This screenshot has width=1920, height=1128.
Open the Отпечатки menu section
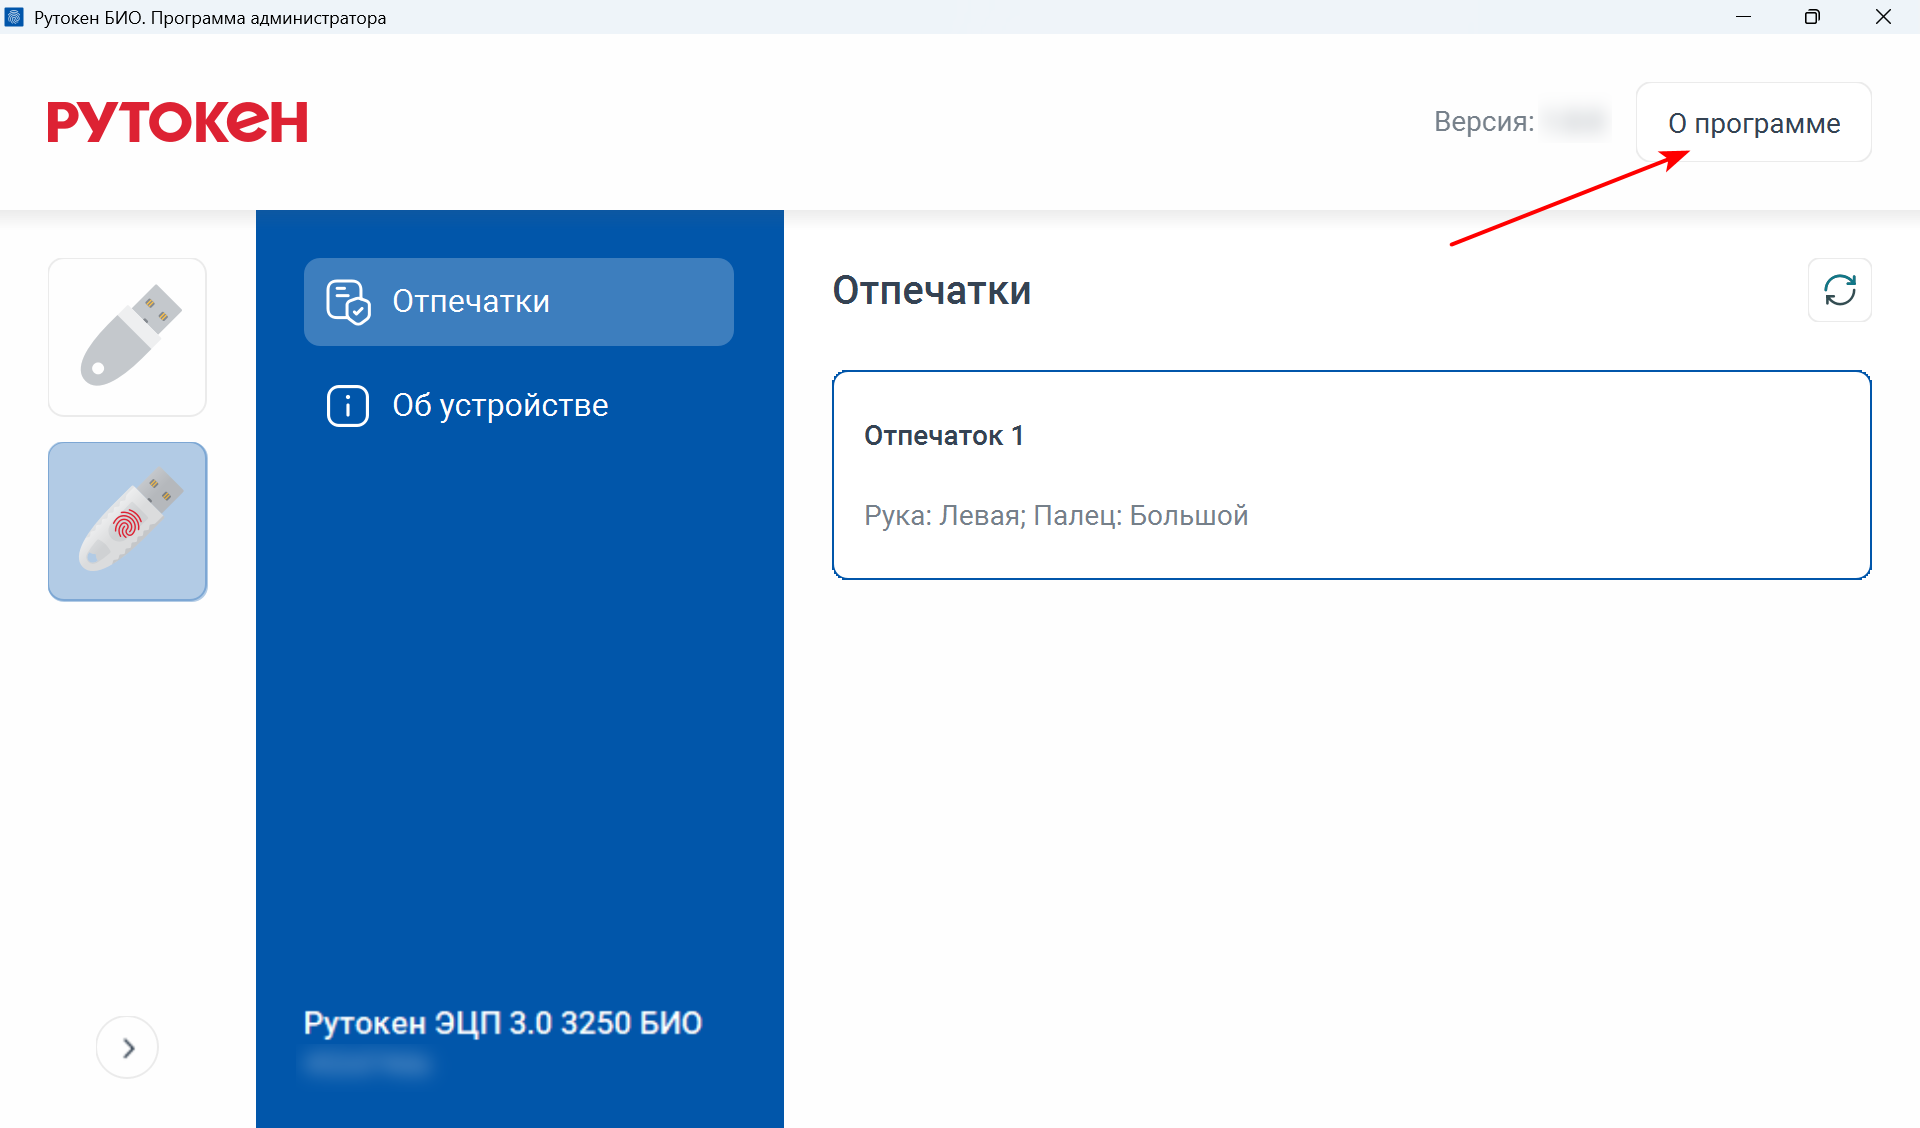519,302
